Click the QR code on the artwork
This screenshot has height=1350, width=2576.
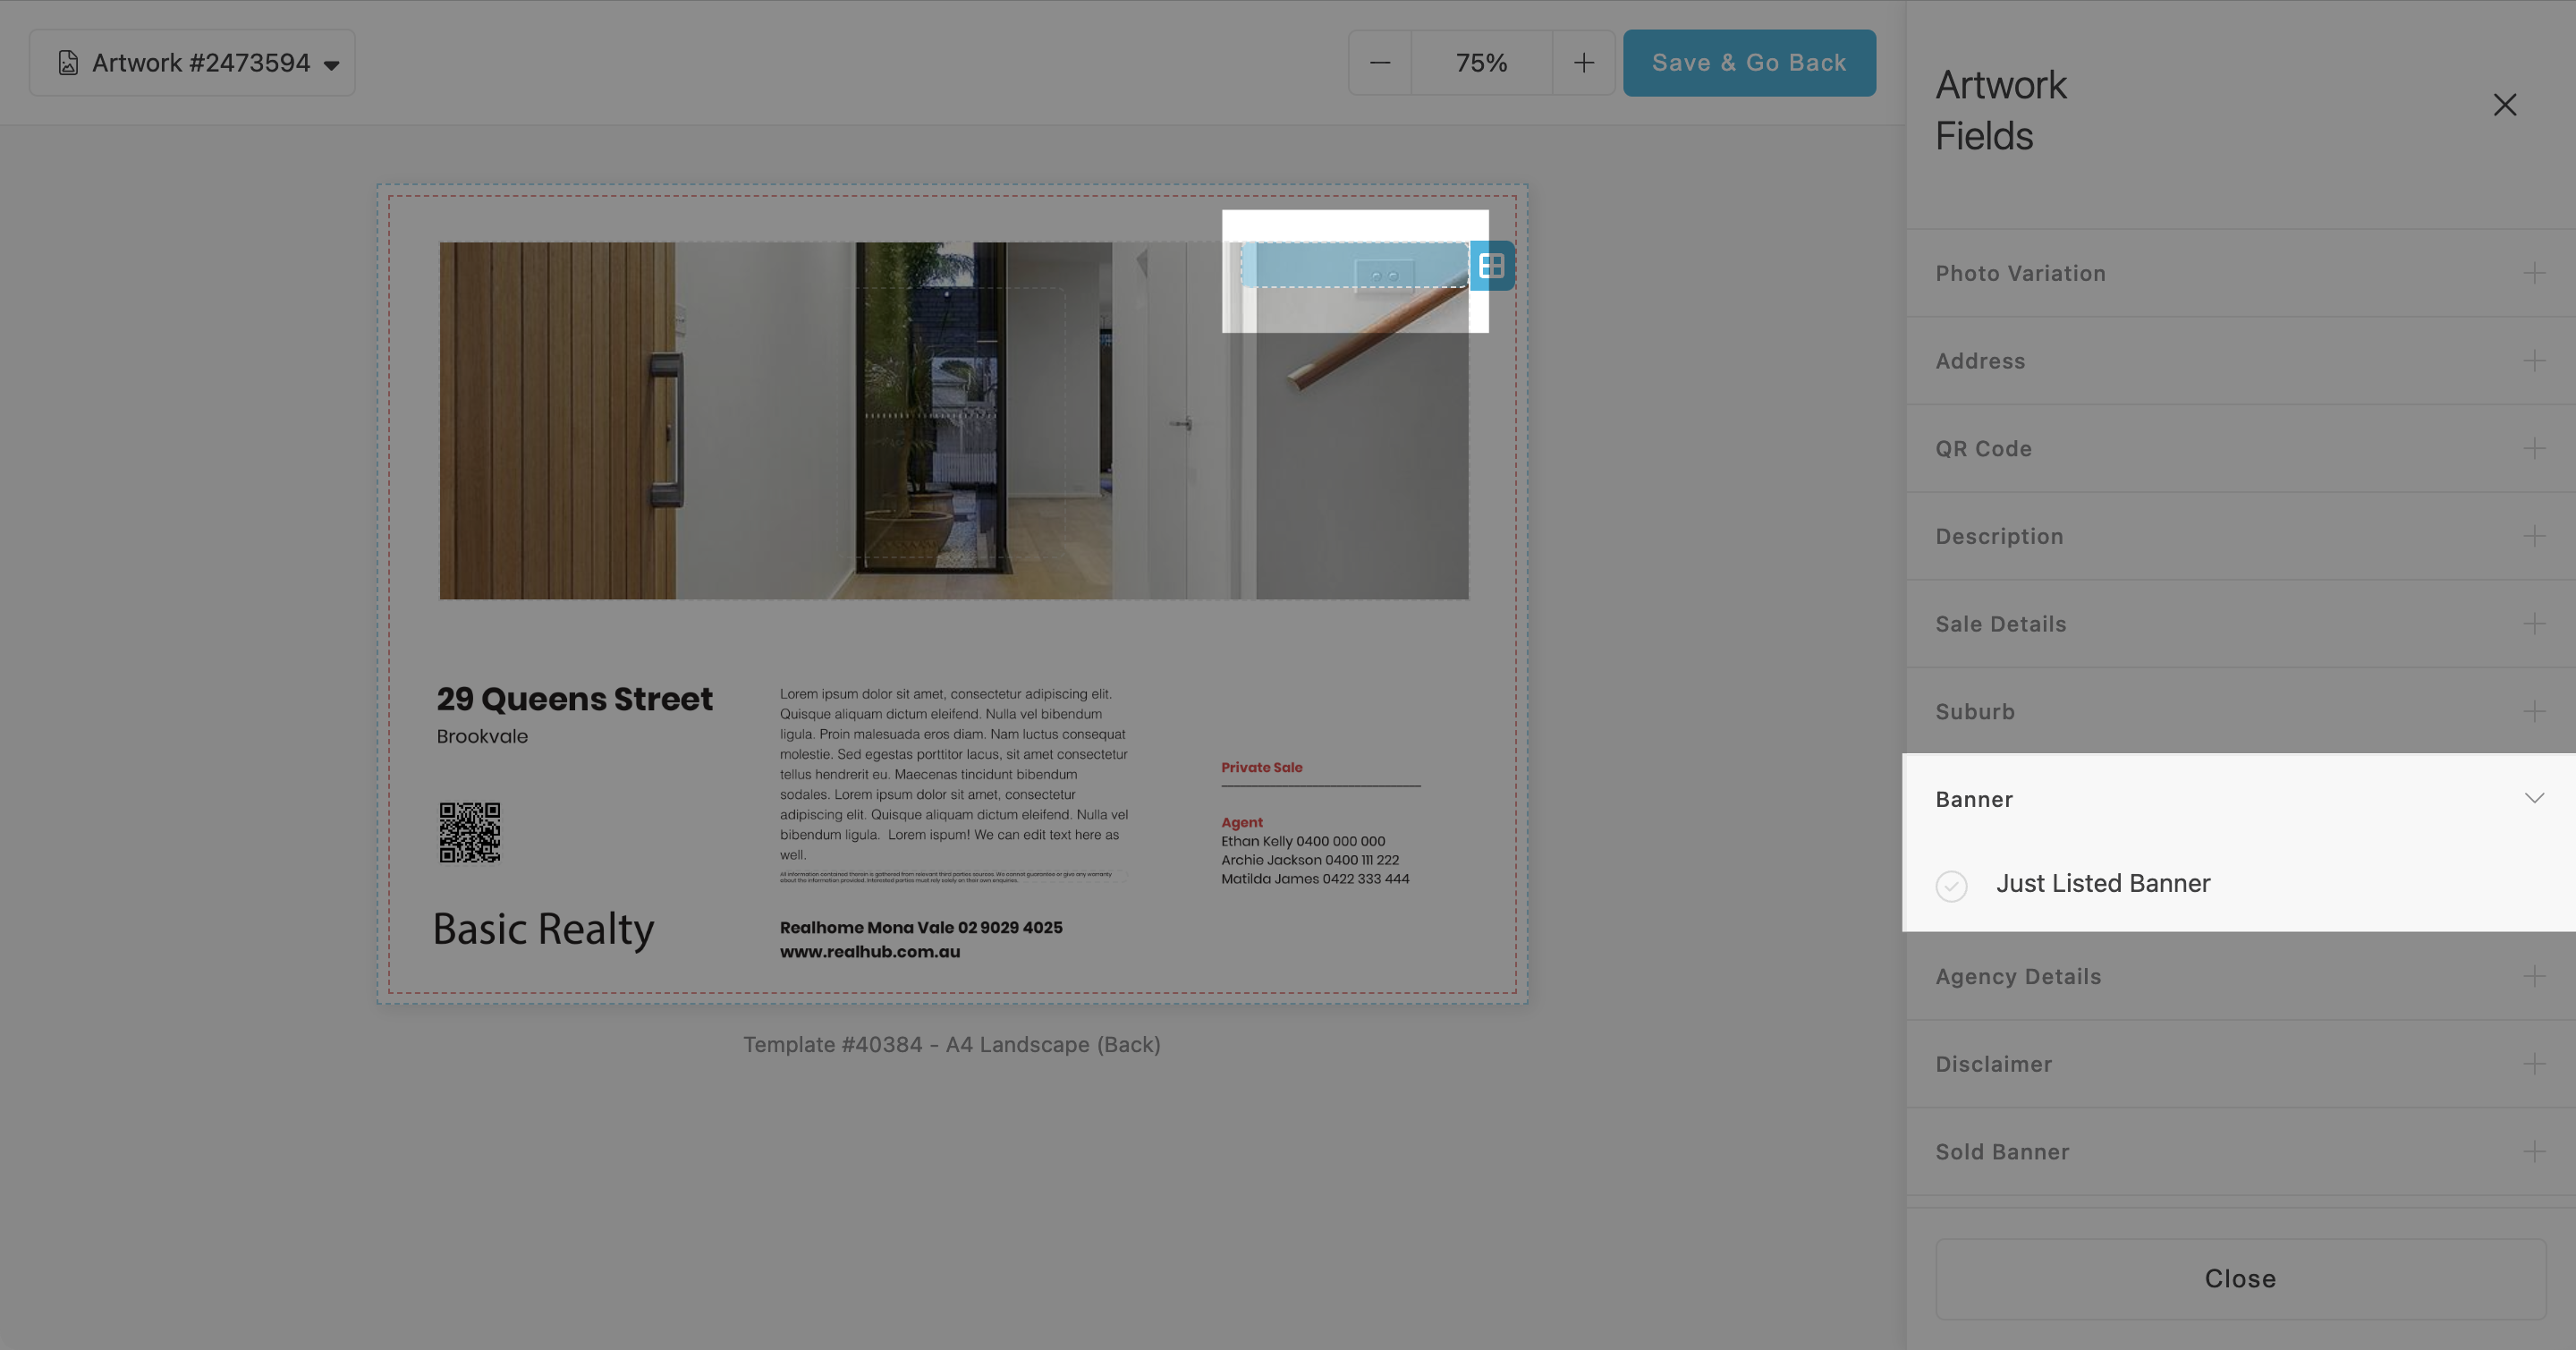coord(469,832)
